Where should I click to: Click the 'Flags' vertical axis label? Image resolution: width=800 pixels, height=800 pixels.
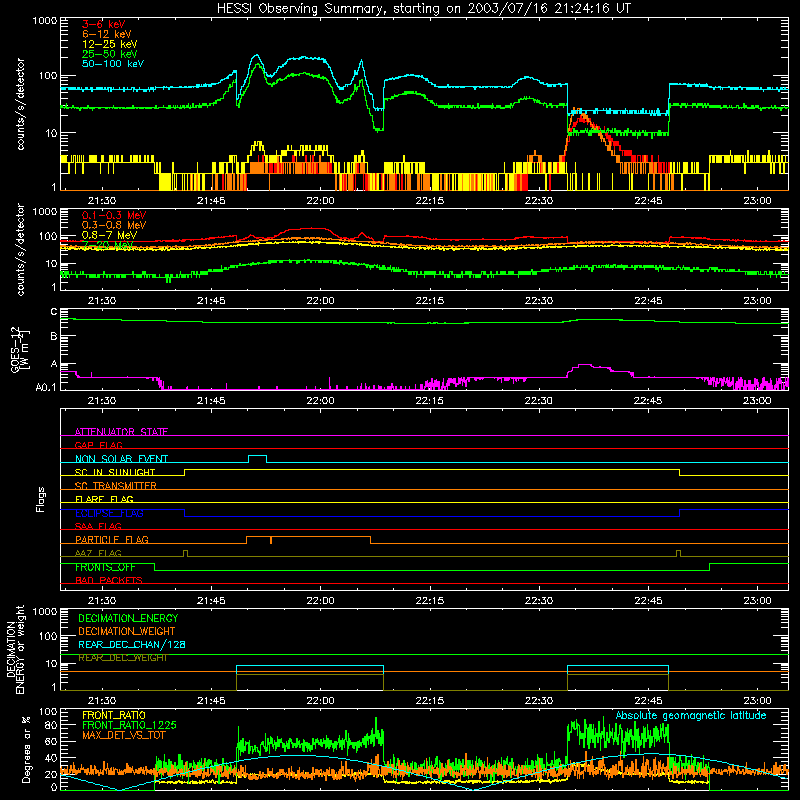pos(41,499)
